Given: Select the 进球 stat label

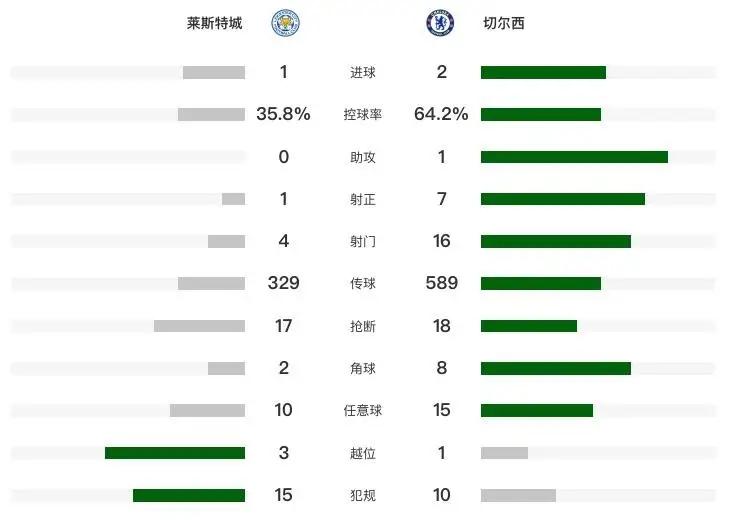Looking at the screenshot, I should (x=363, y=73).
